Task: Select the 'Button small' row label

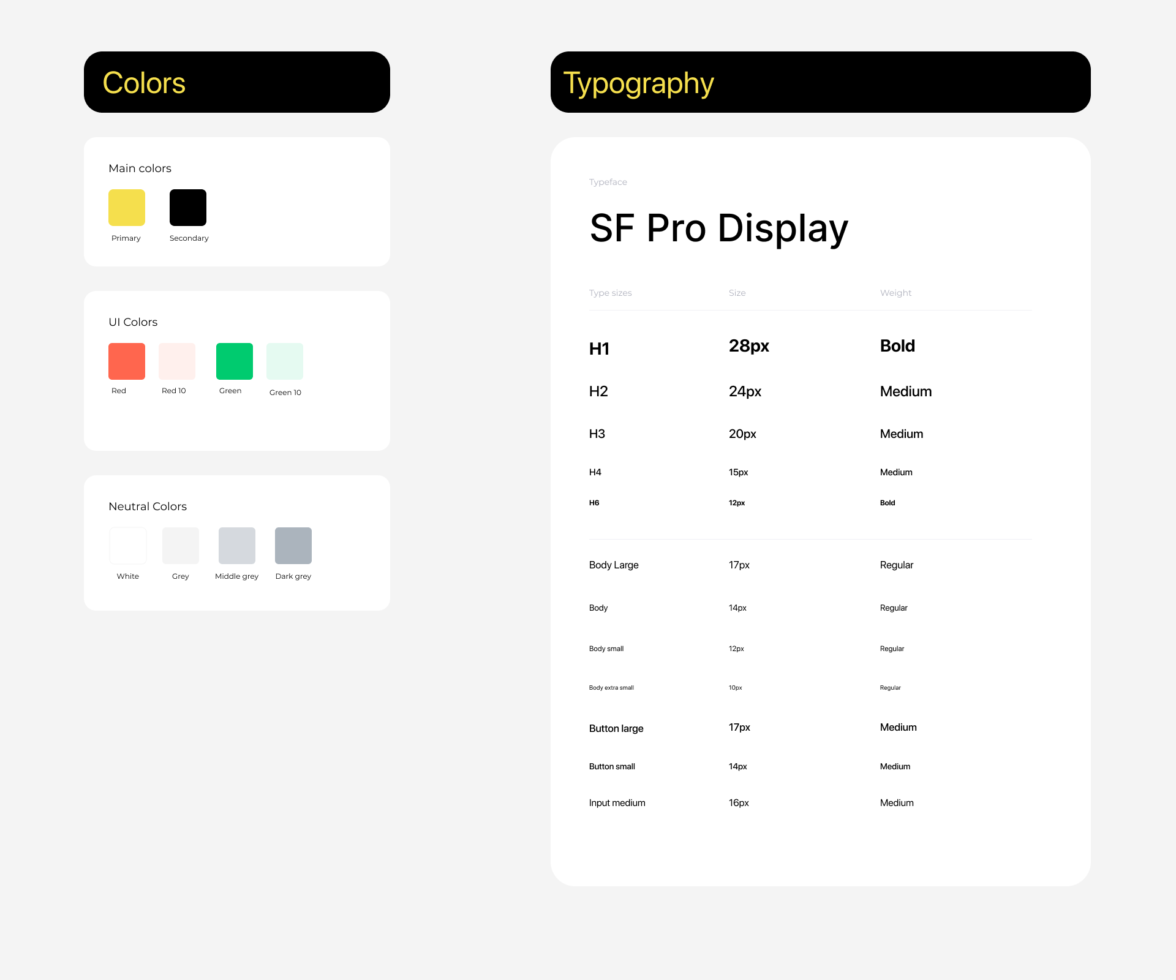Action: 612,766
